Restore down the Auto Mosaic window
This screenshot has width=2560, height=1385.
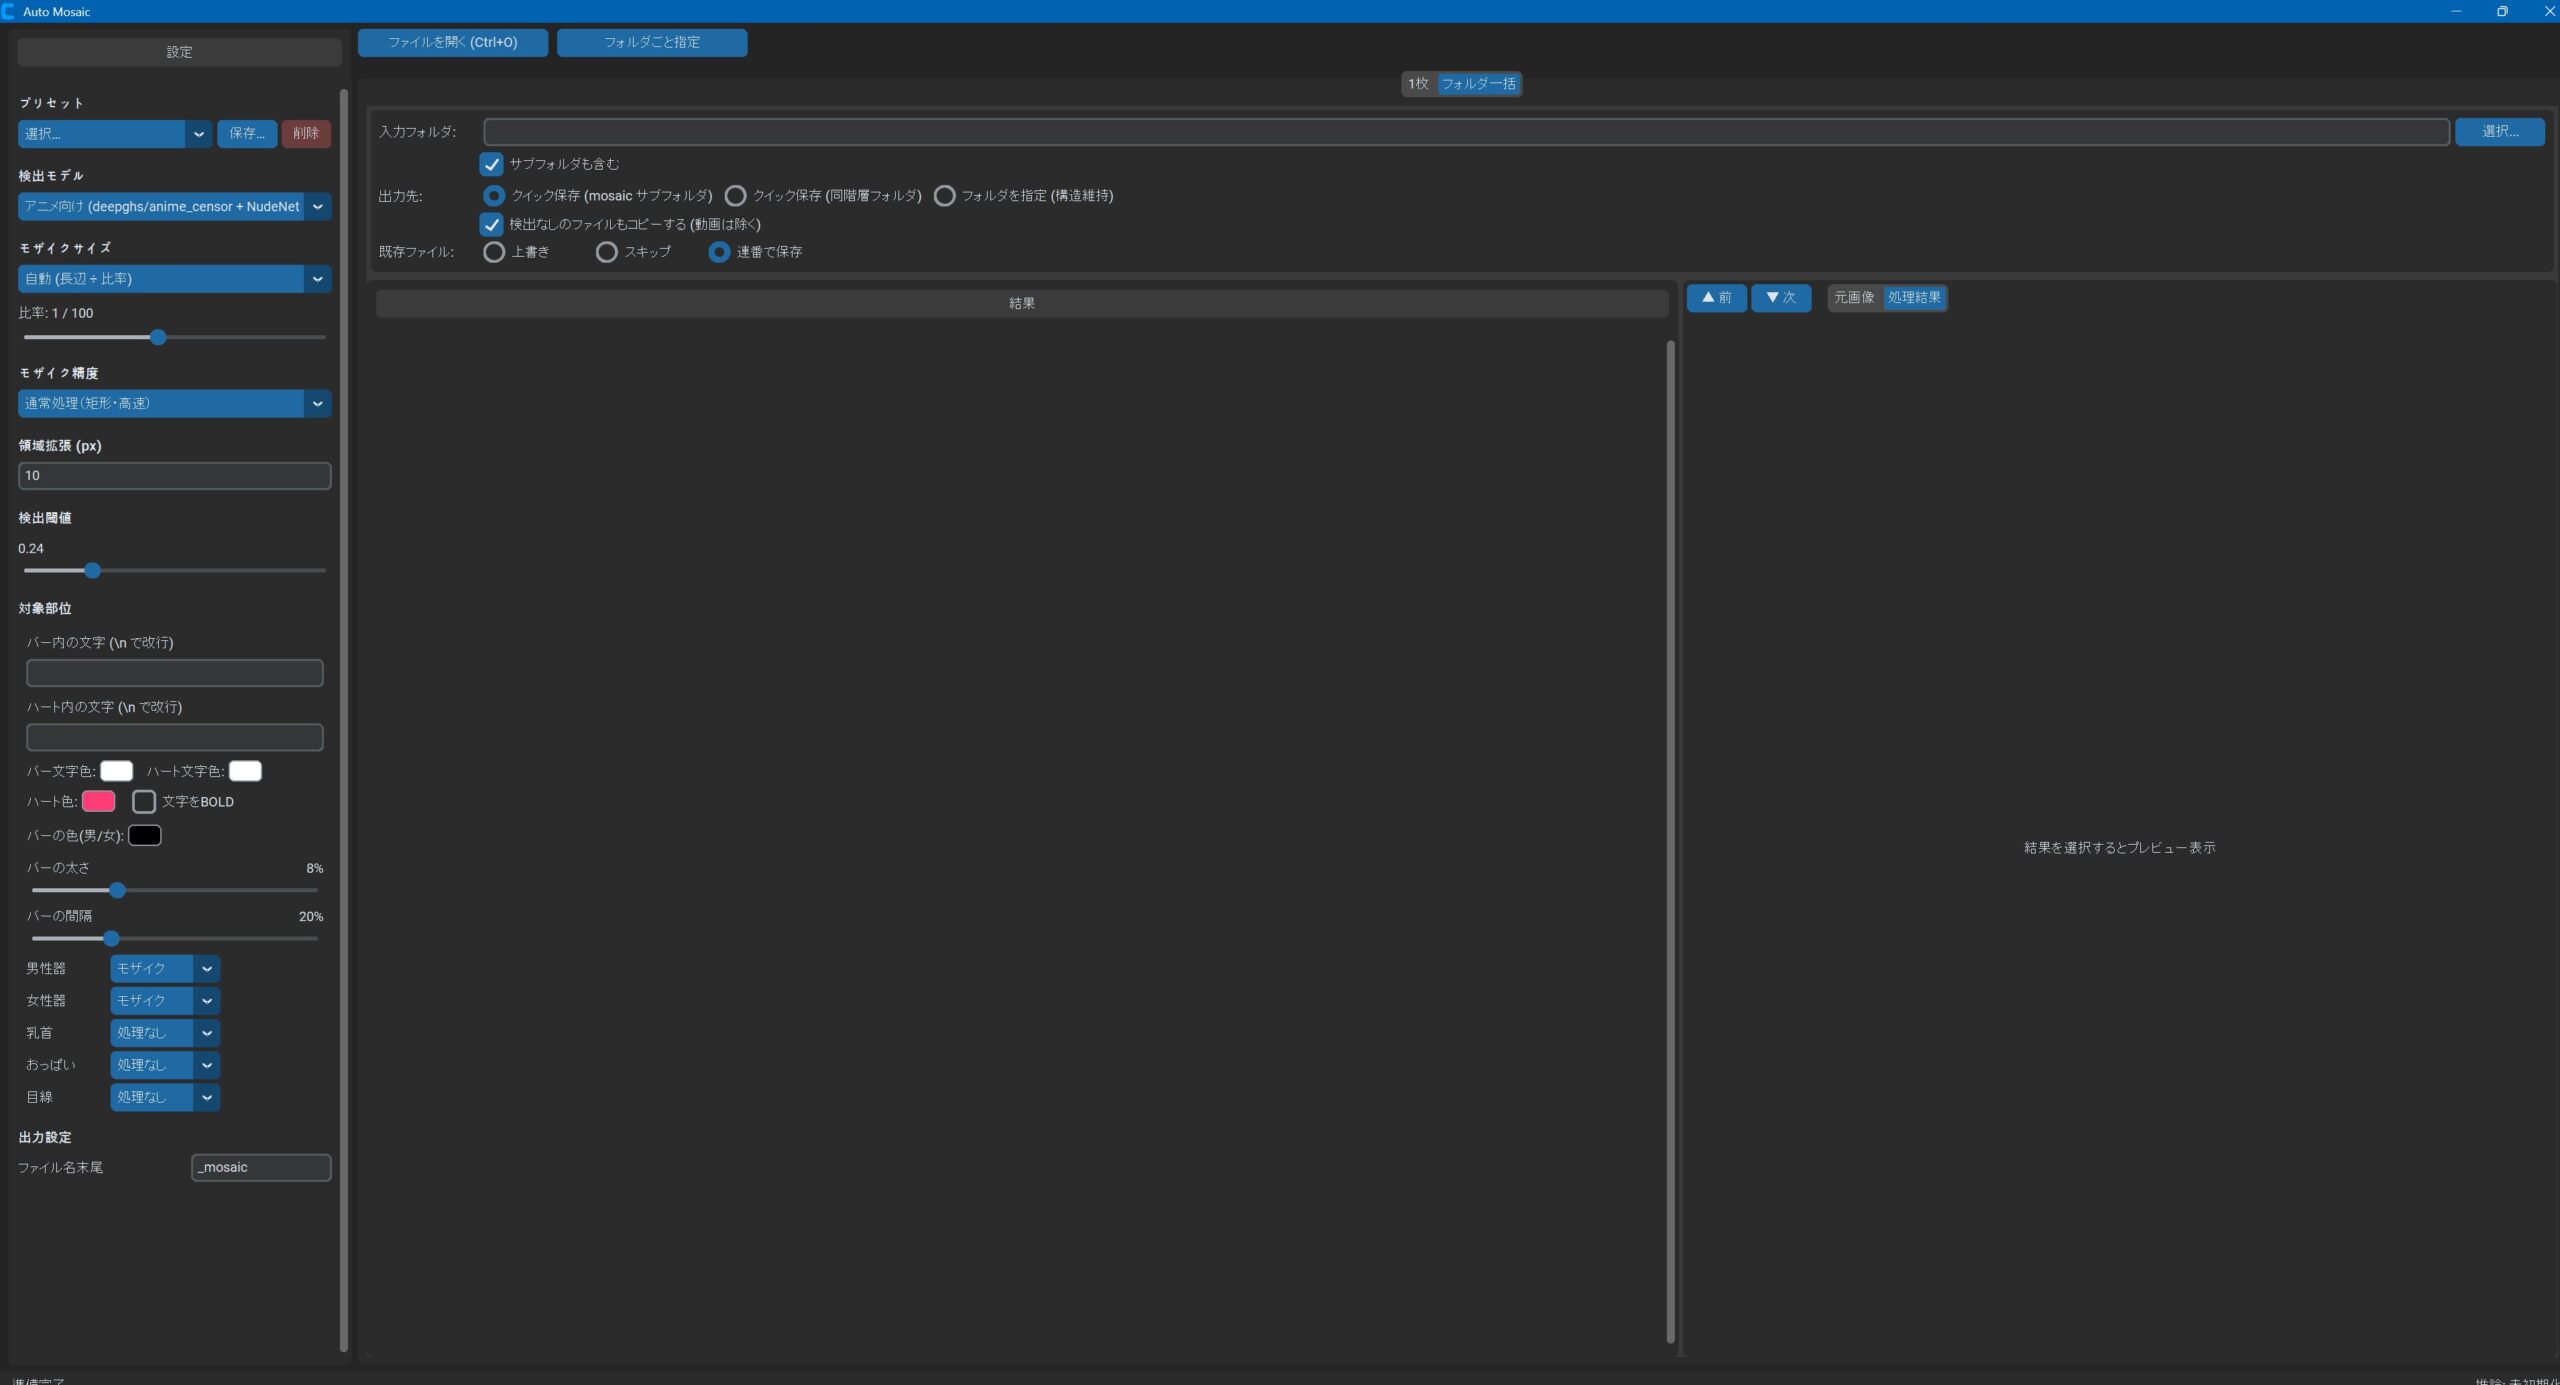point(2502,11)
